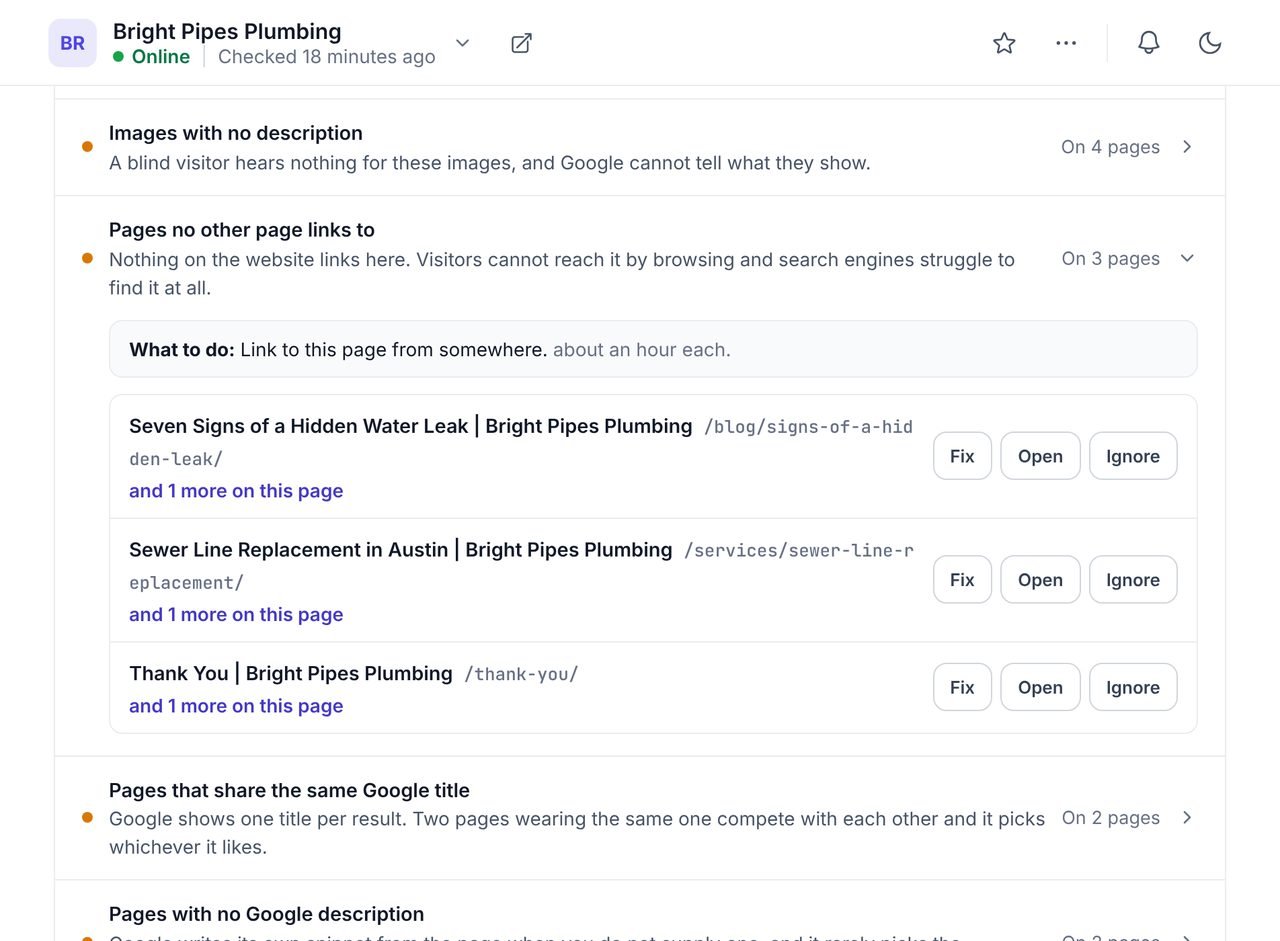Click the Bright Pipes Plumbing site name
This screenshot has width=1280, height=941.
227,32
